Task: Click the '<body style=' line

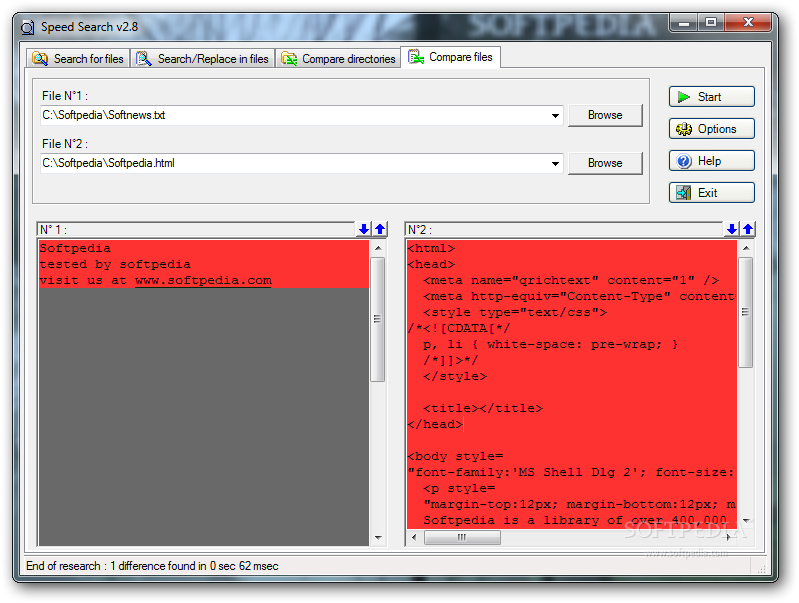Action: click(456, 456)
